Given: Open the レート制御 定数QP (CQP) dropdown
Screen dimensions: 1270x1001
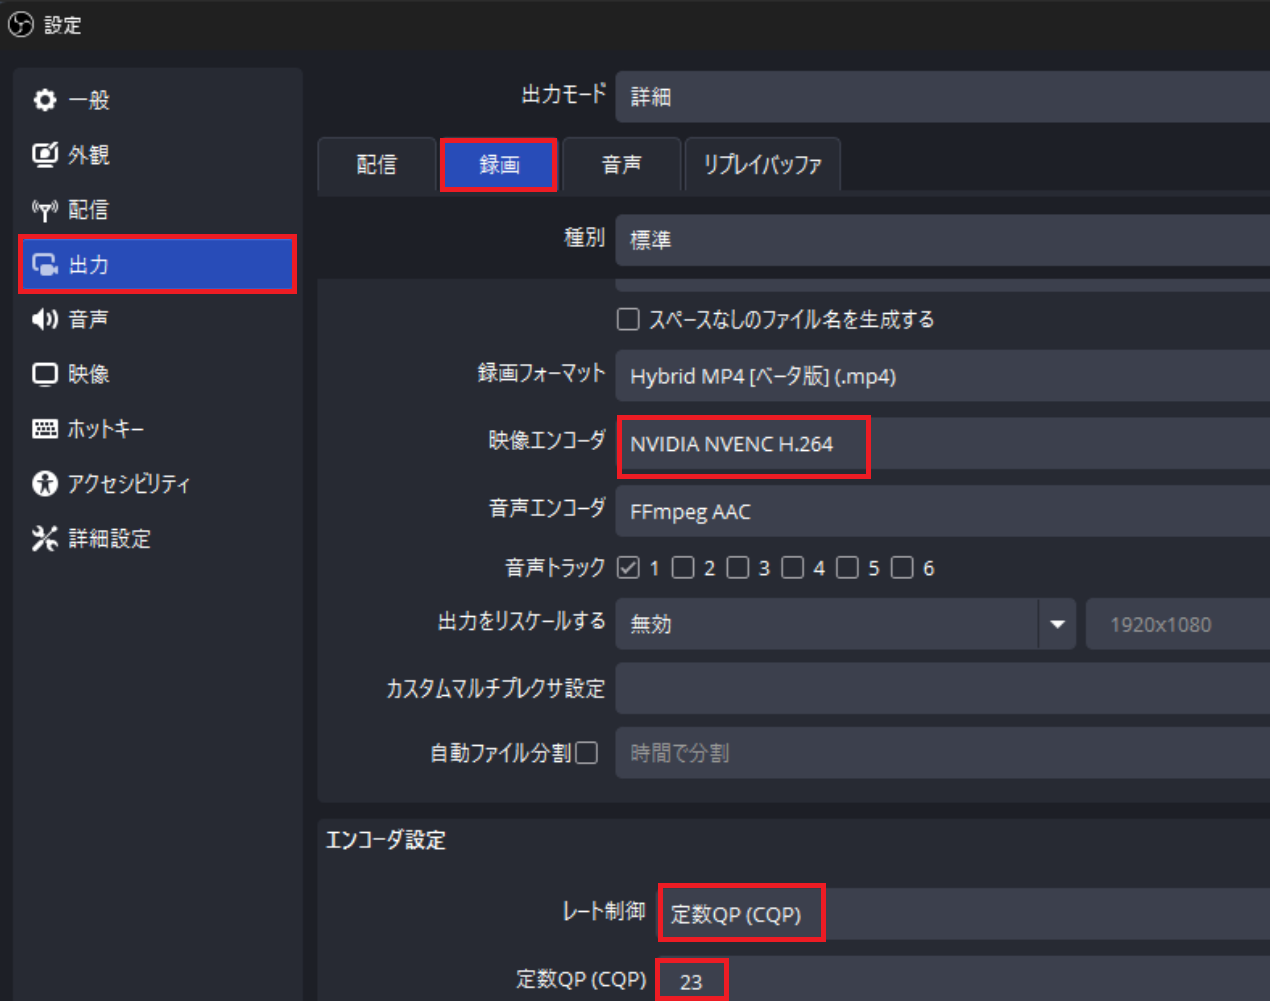Looking at the screenshot, I should 960,914.
